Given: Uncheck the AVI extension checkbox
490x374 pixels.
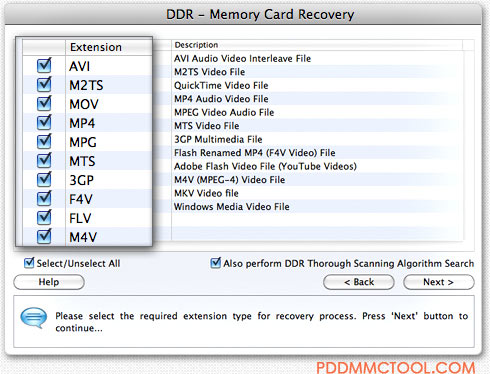Looking at the screenshot, I should click(44, 66).
